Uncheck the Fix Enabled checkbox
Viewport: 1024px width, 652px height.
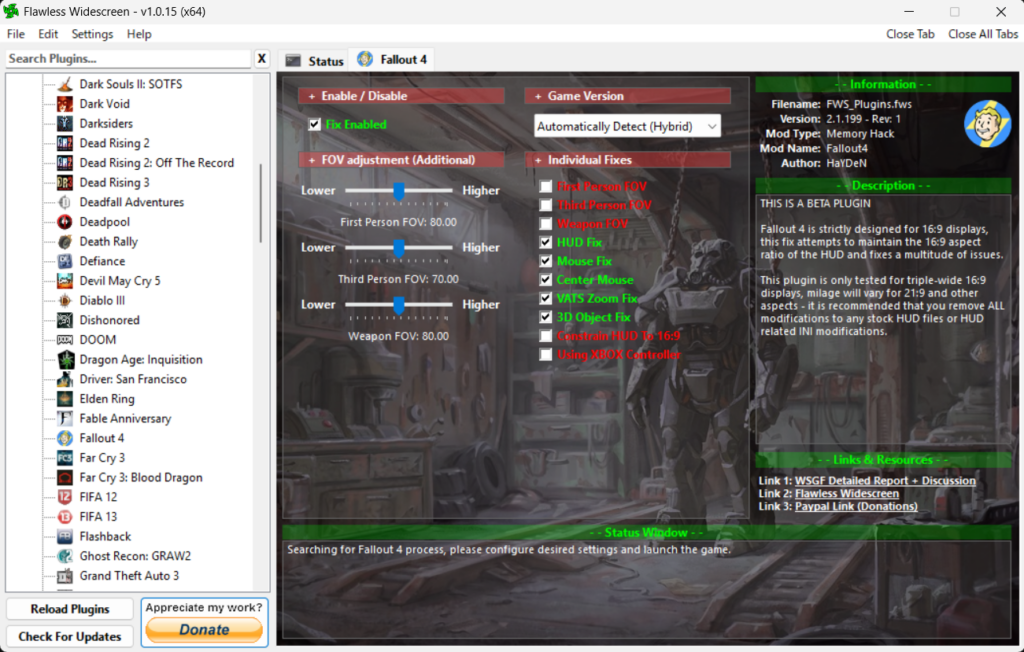315,124
